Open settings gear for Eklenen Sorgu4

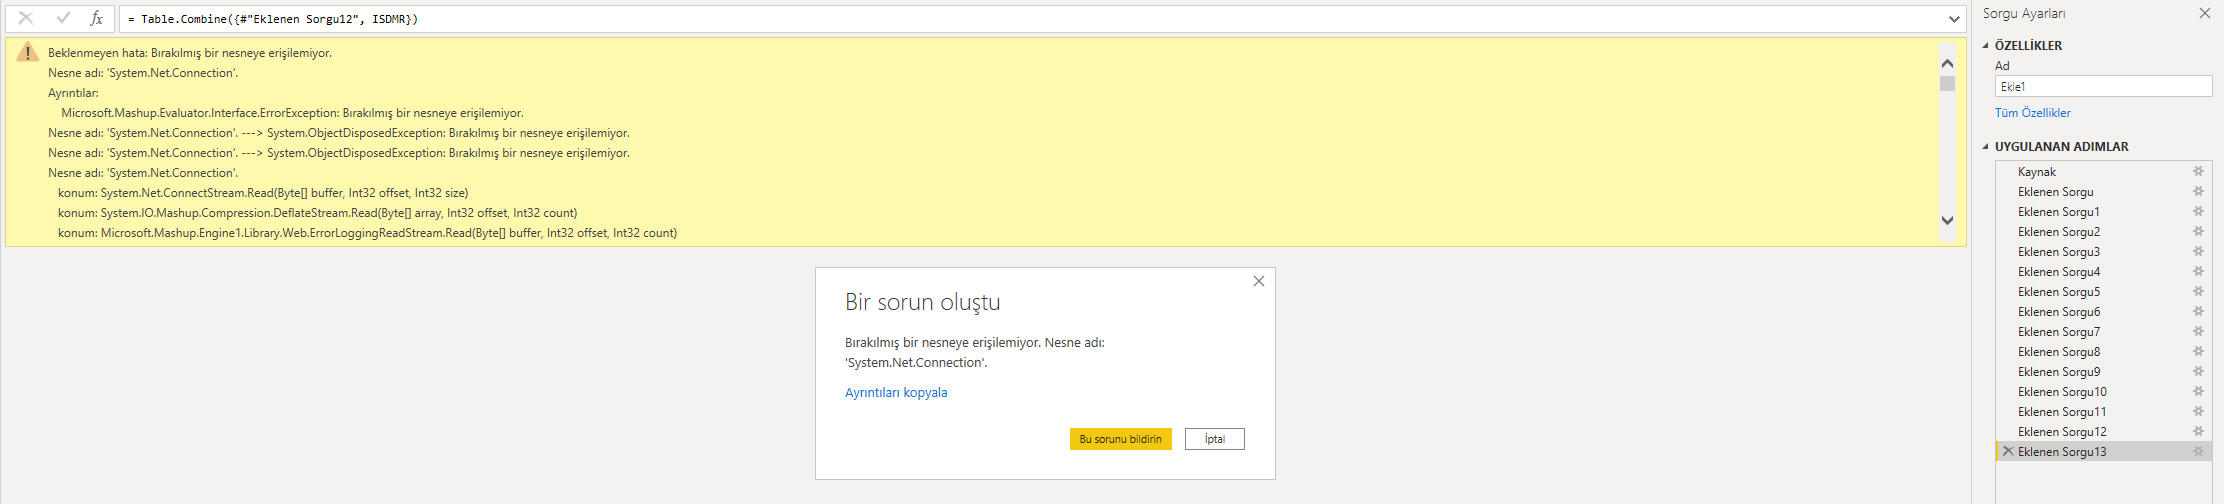(x=2198, y=272)
